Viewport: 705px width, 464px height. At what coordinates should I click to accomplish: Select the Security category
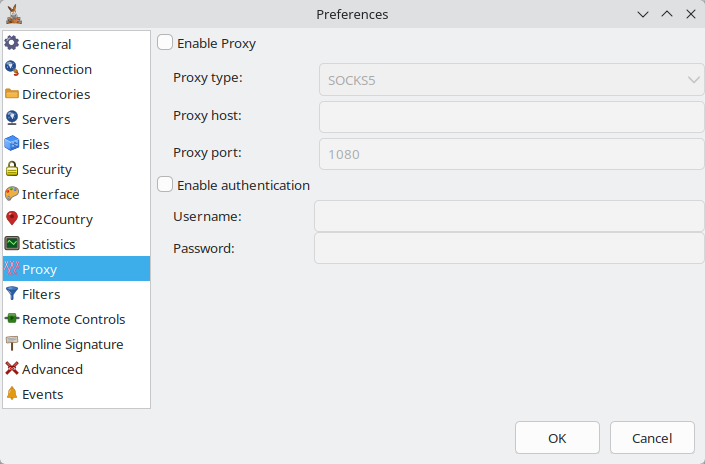point(76,169)
